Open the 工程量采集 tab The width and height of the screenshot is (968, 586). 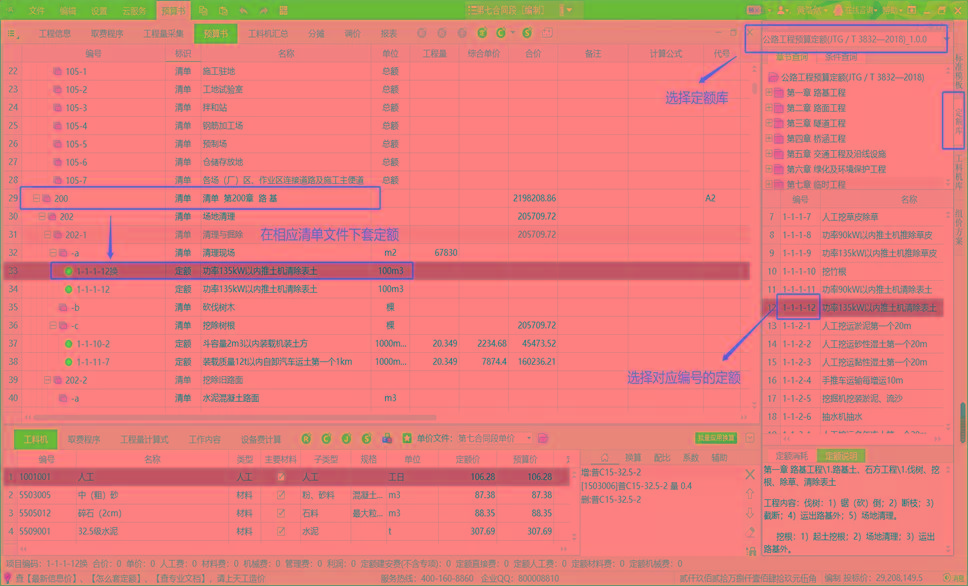(x=164, y=33)
